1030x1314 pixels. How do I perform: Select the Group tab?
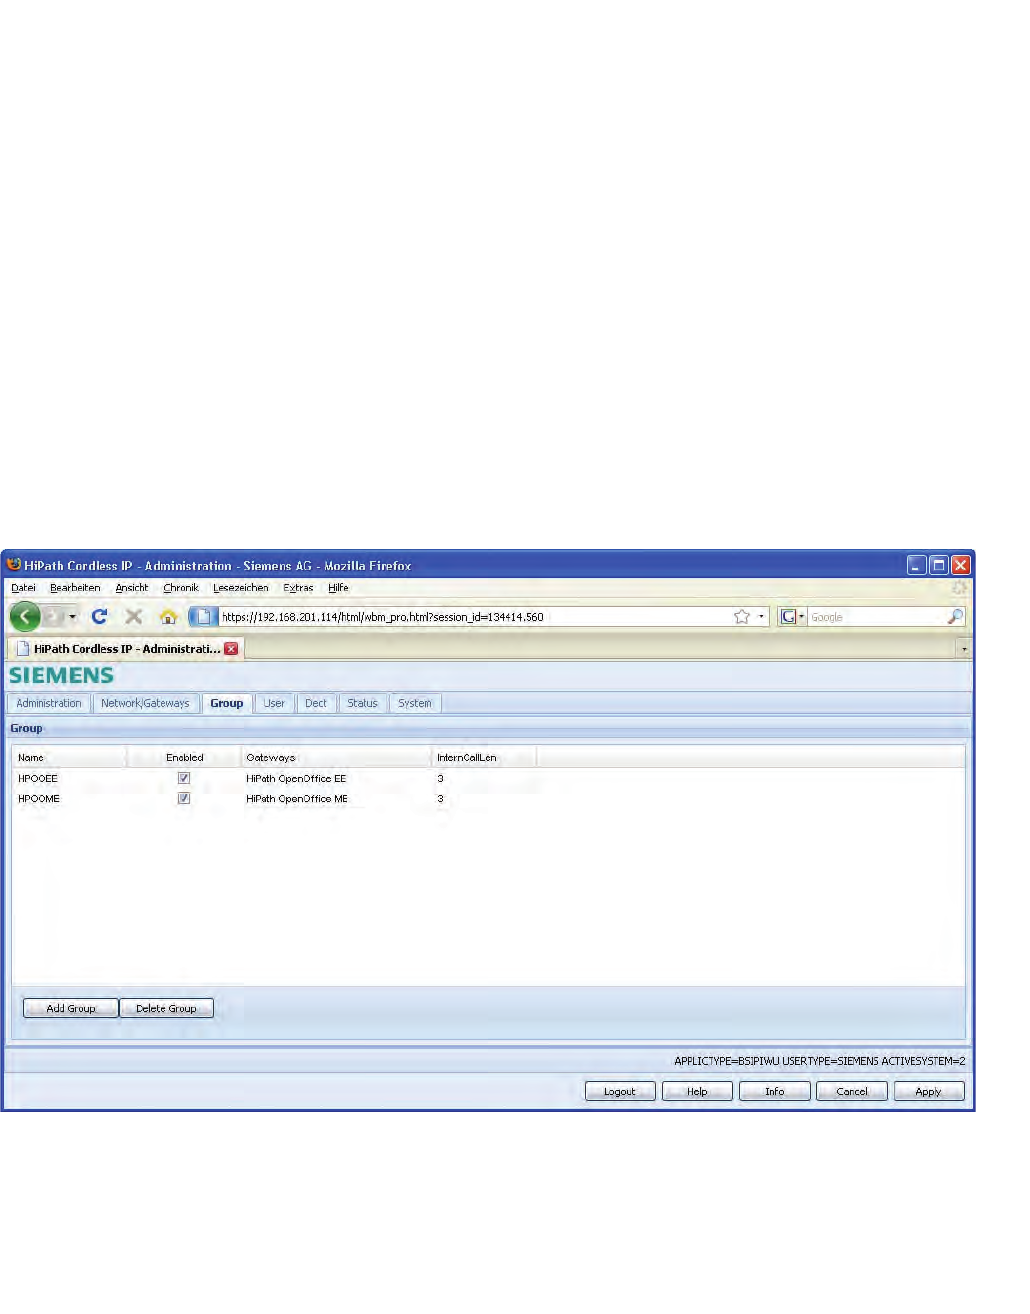[227, 703]
